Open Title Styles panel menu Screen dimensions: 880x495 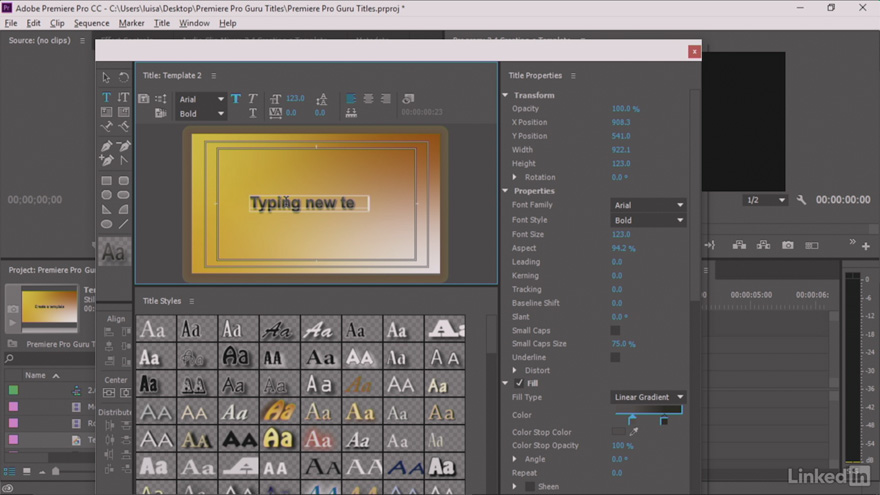[192, 301]
